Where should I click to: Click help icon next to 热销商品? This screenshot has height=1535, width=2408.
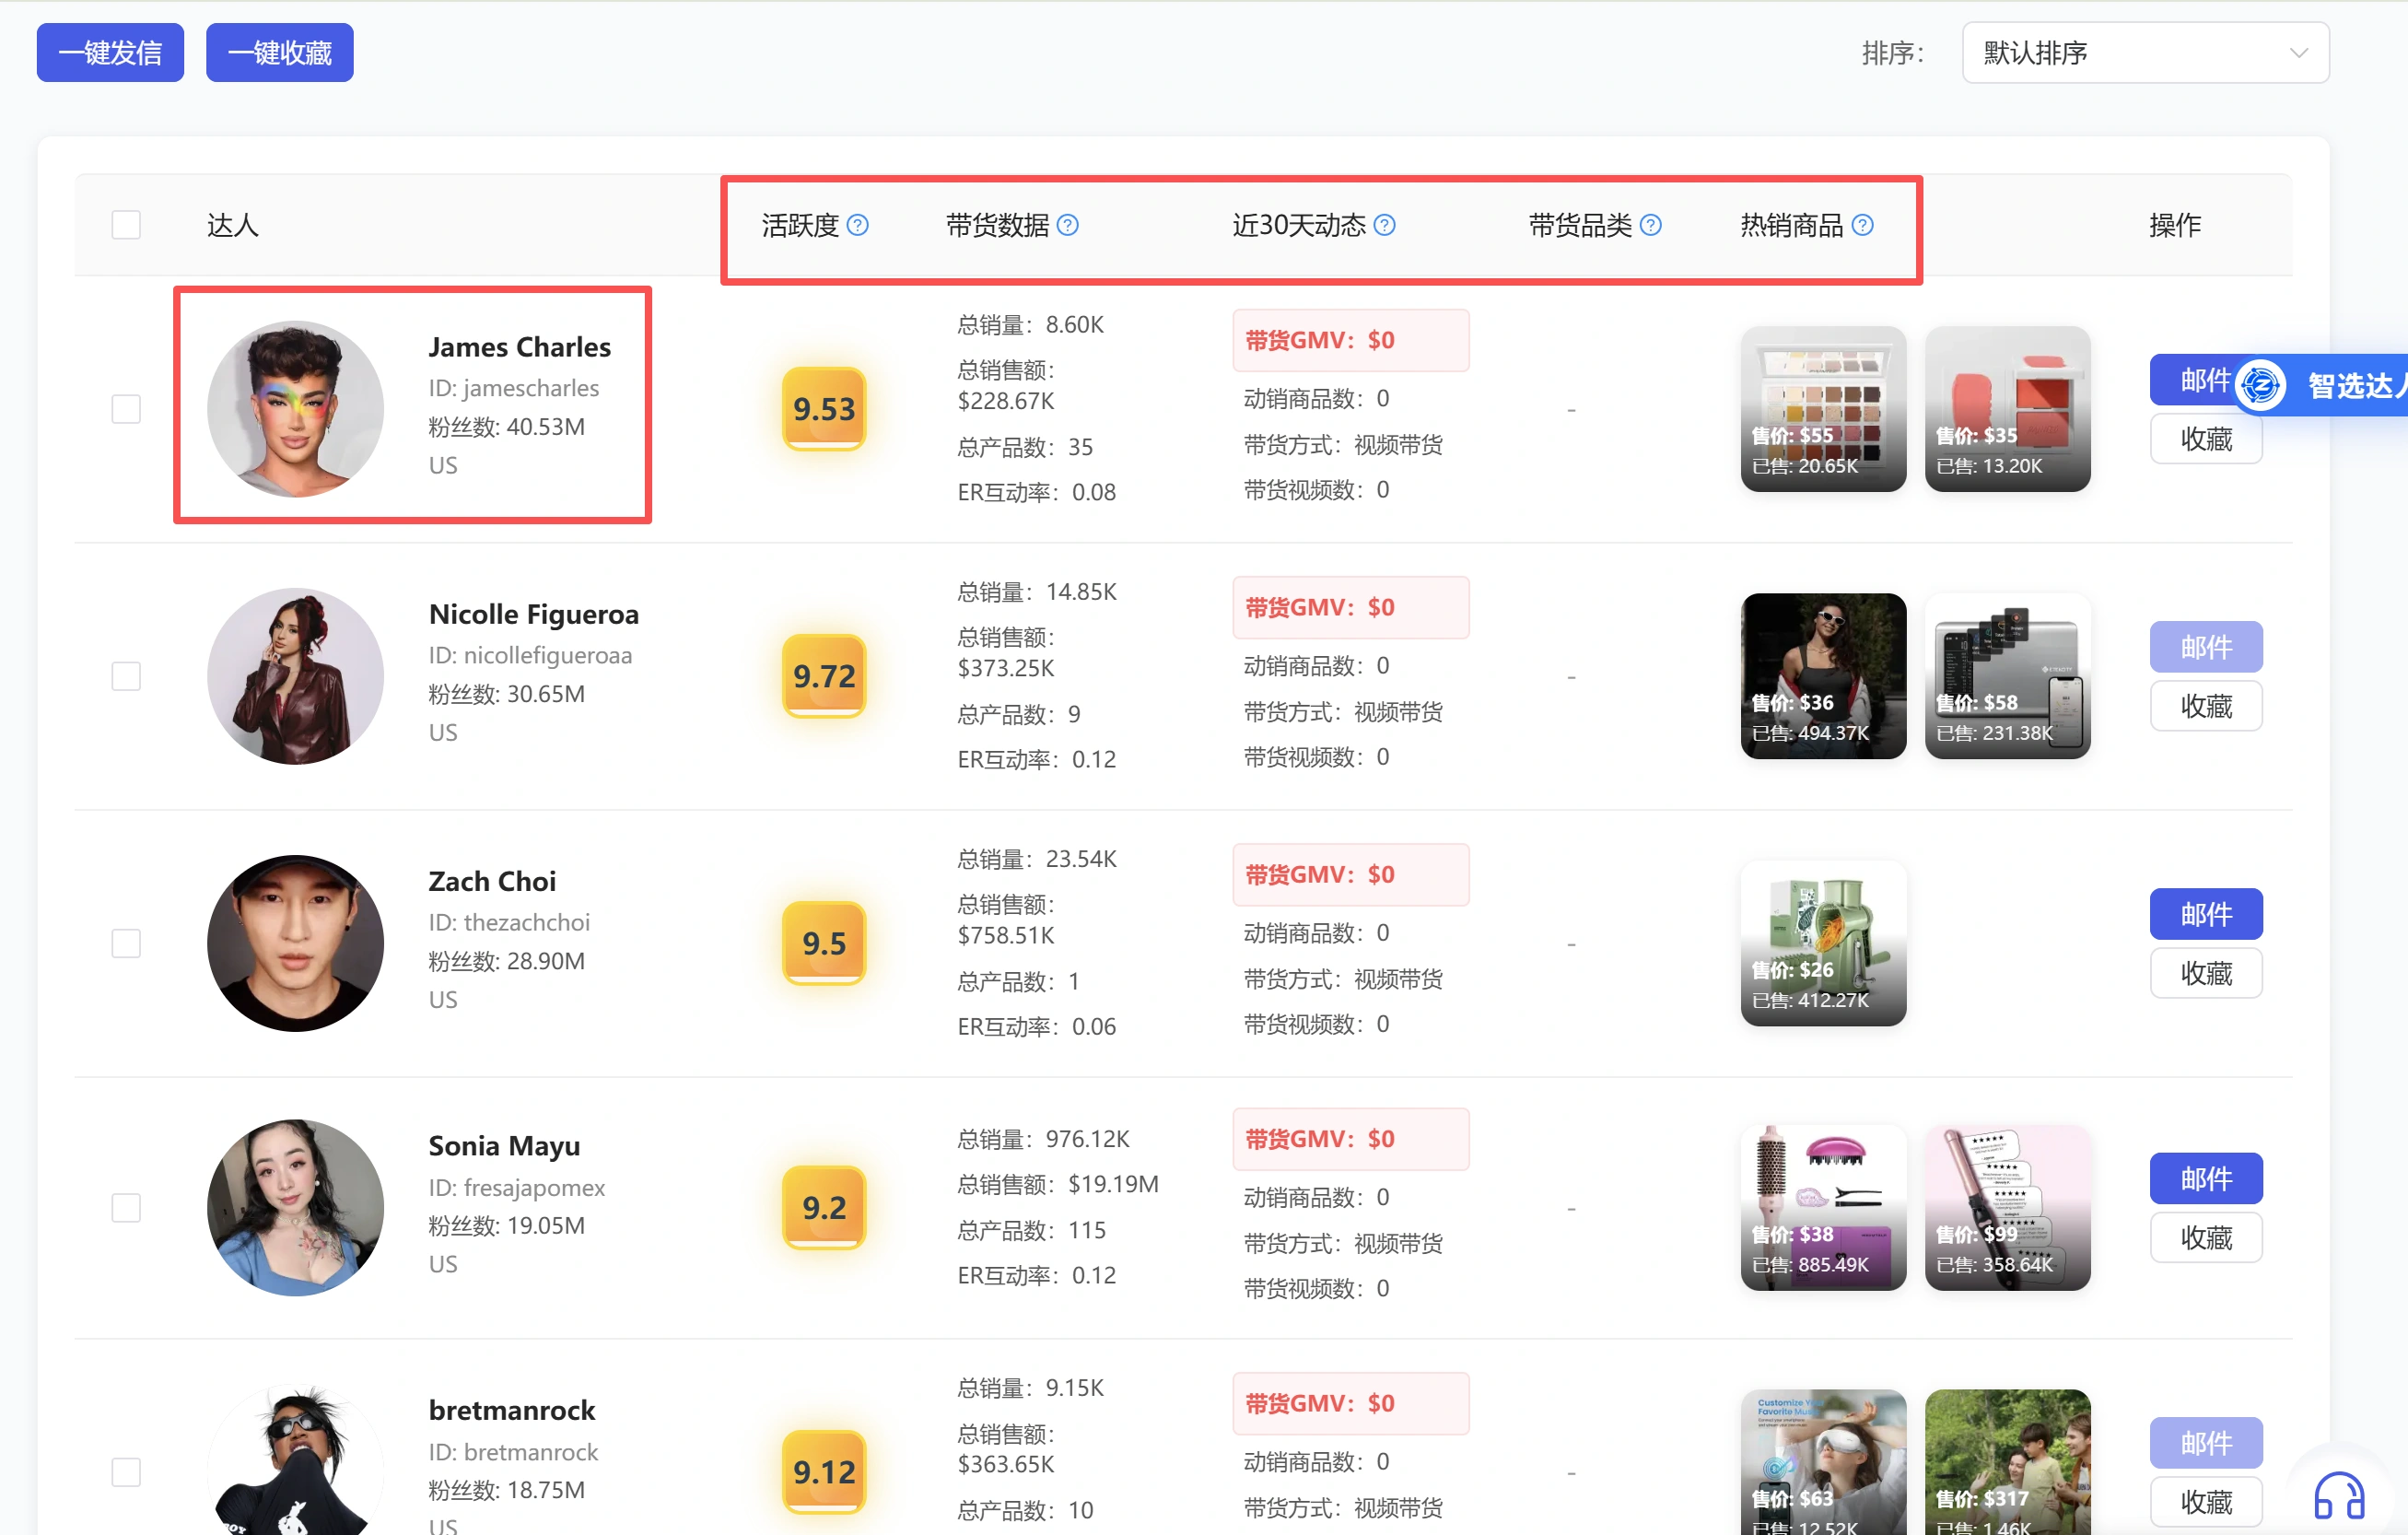coord(1862,225)
